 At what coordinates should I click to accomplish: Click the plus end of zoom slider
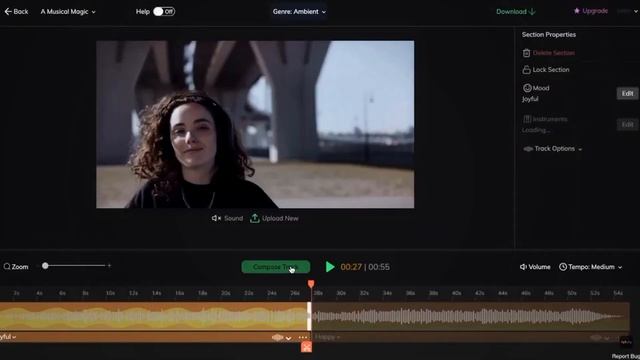[109, 266]
